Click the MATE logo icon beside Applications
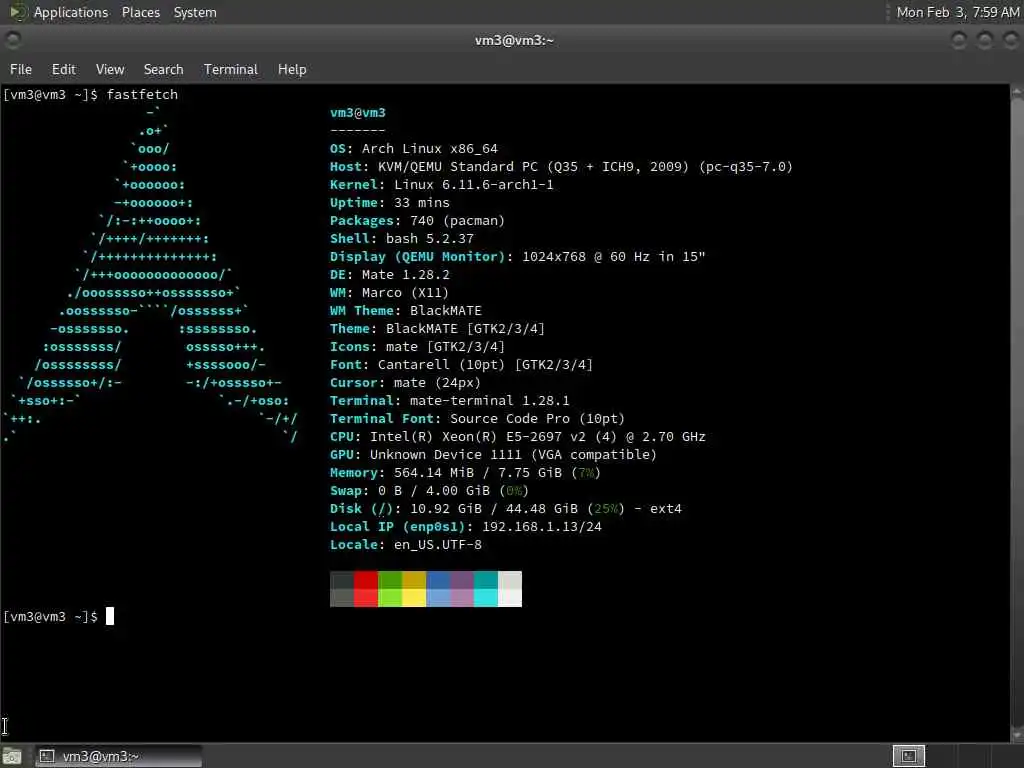The height and width of the screenshot is (768, 1024). pyautogui.click(x=18, y=12)
